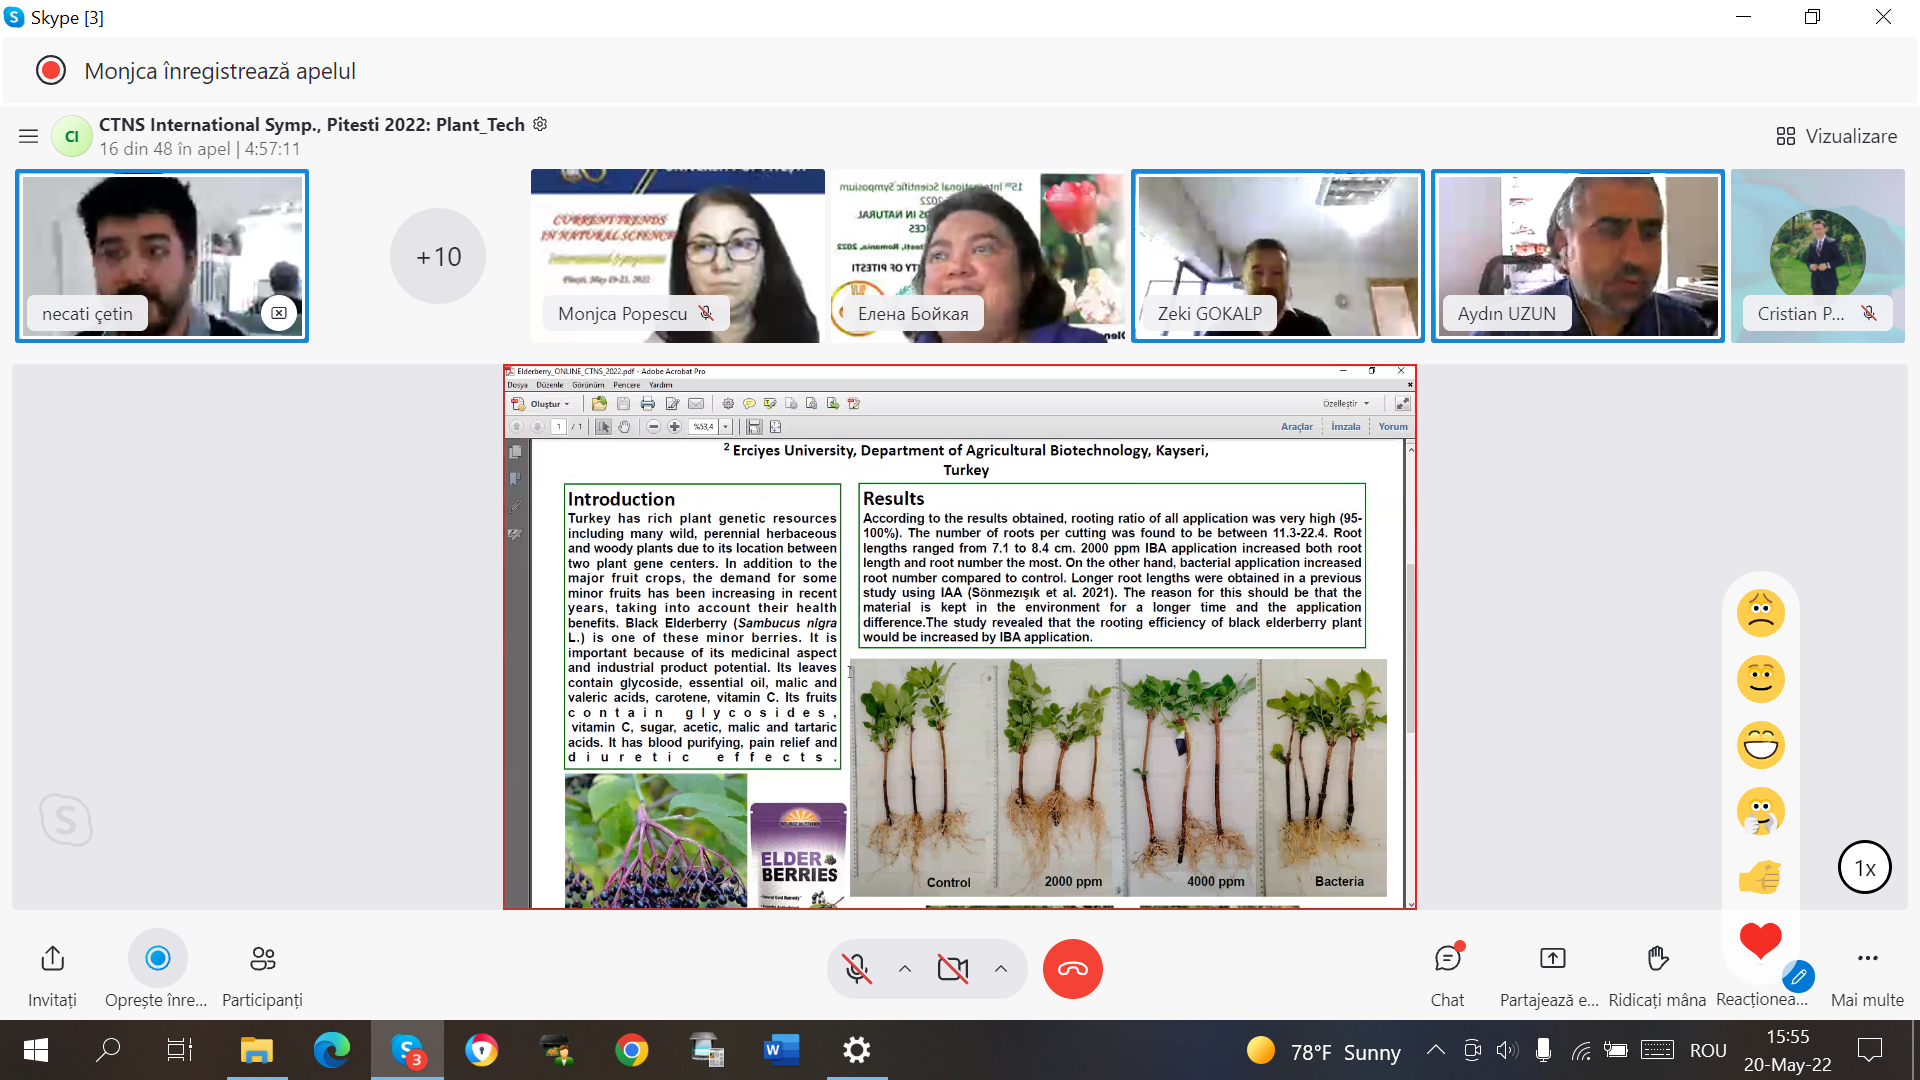Click the Invitați share icon
Image resolution: width=1920 pixels, height=1080 pixels.
(52, 959)
